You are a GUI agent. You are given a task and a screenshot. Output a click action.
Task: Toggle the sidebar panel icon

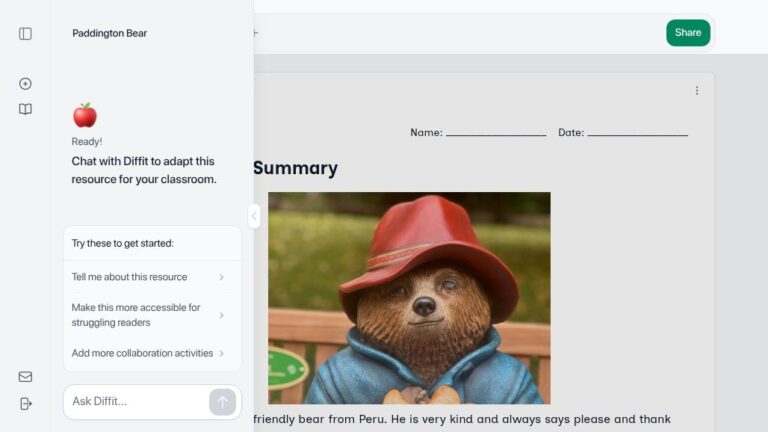coord(25,33)
